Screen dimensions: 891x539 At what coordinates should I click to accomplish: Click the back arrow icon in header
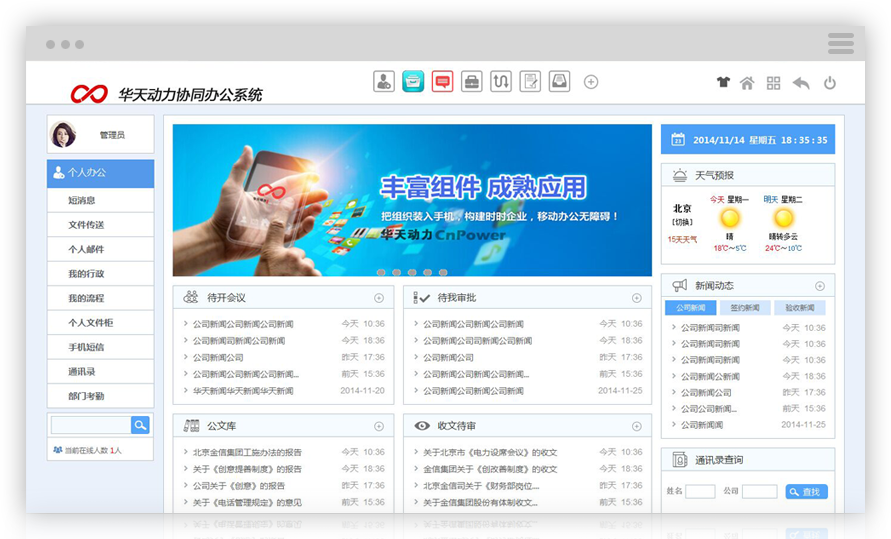tap(801, 83)
